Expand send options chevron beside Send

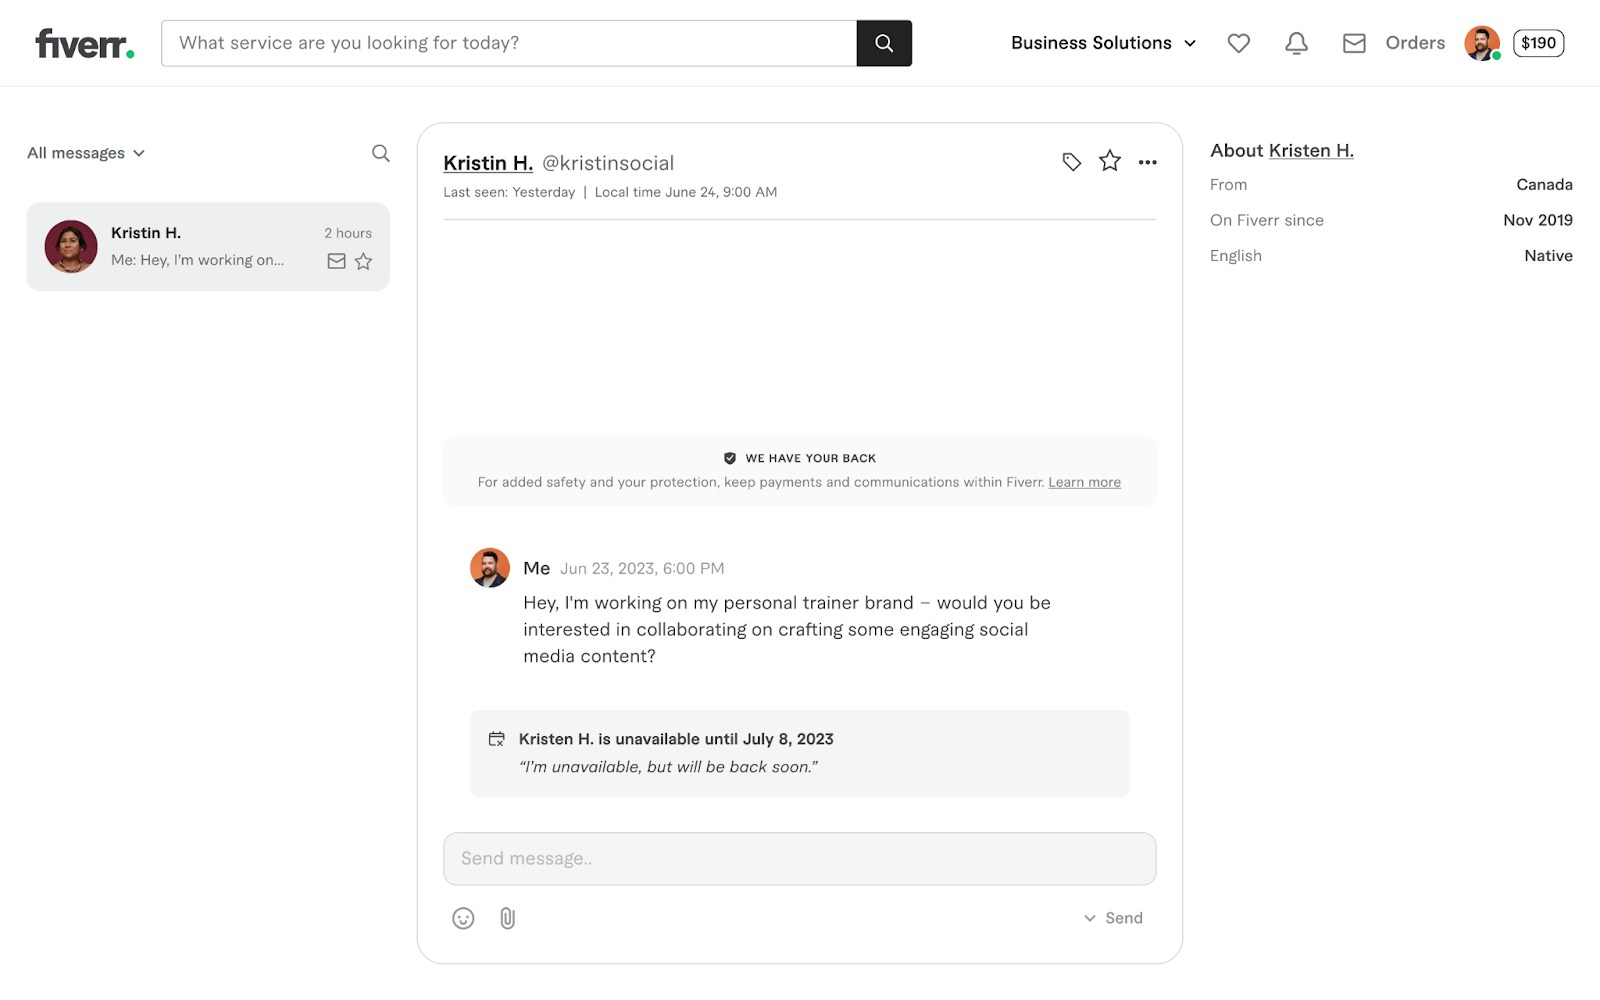(x=1089, y=918)
